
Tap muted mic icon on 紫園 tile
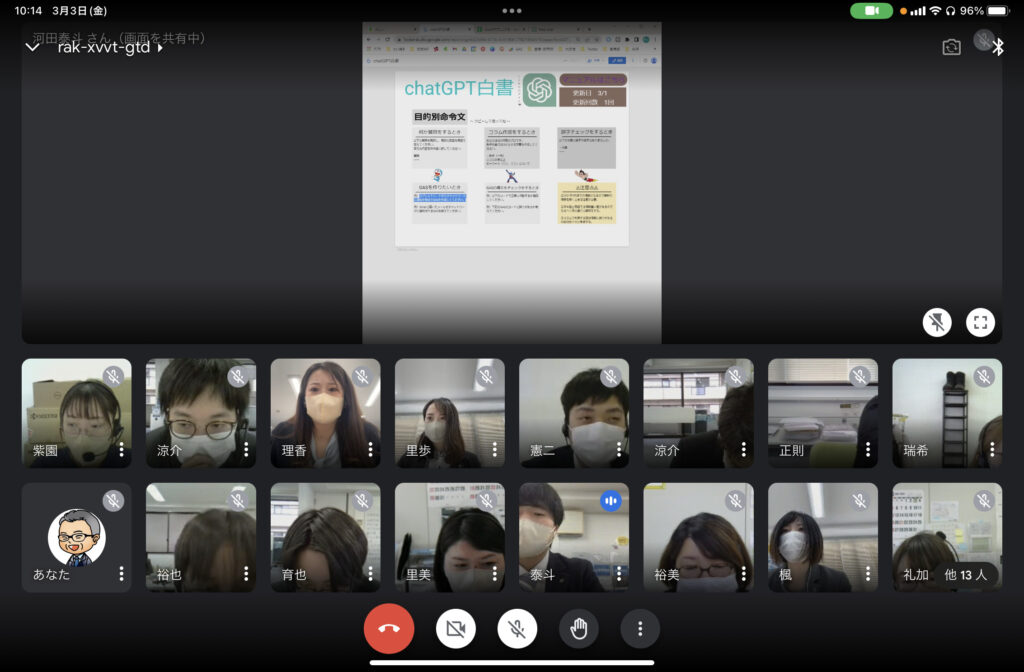click(x=113, y=376)
